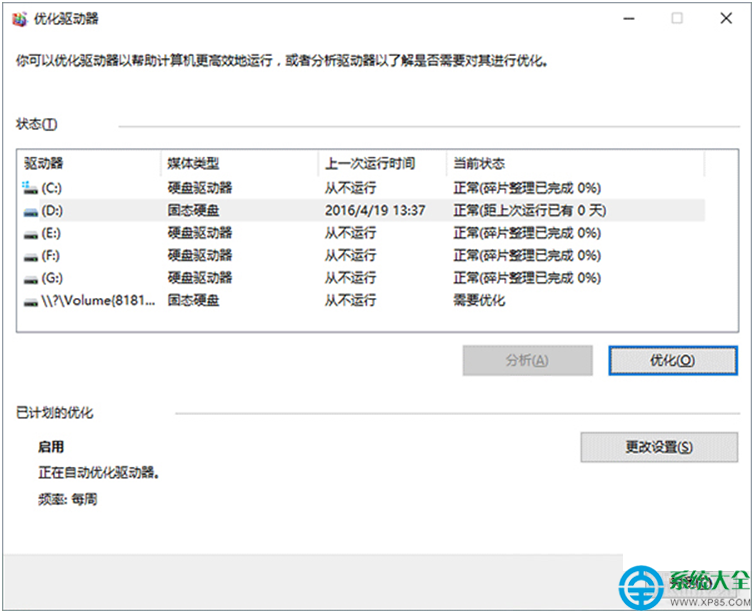Open 更改设置(S) for scheduled optimization
Viewport: 753px width, 613px height.
coord(659,447)
